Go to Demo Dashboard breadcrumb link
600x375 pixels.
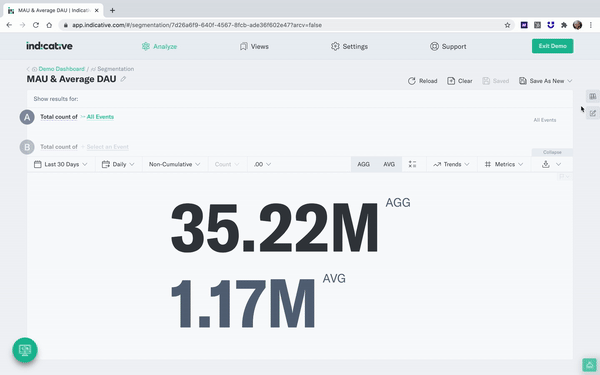click(62, 69)
